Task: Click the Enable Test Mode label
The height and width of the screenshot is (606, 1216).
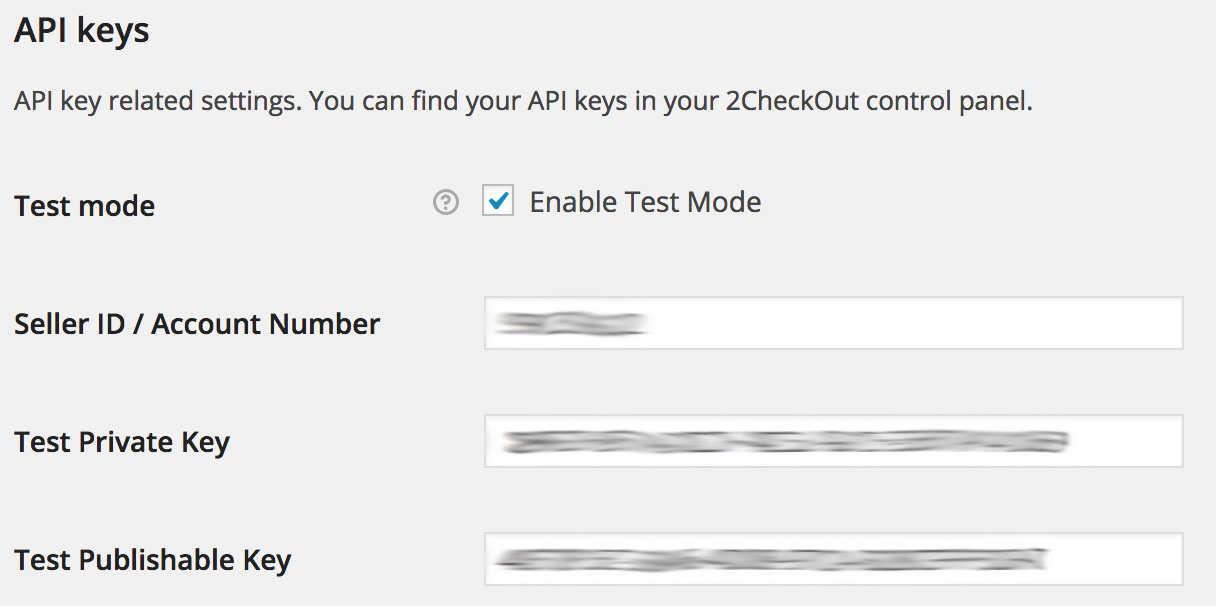Action: (x=645, y=201)
